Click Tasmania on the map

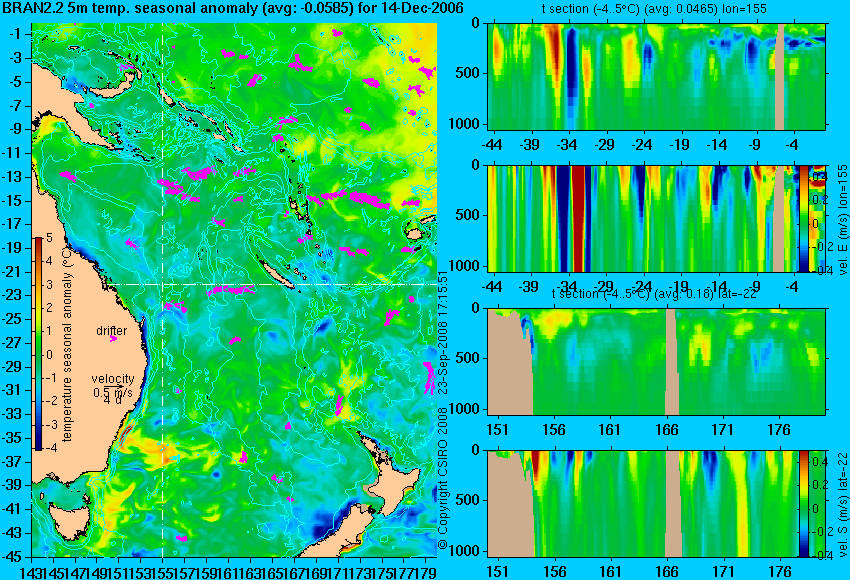click(70, 521)
